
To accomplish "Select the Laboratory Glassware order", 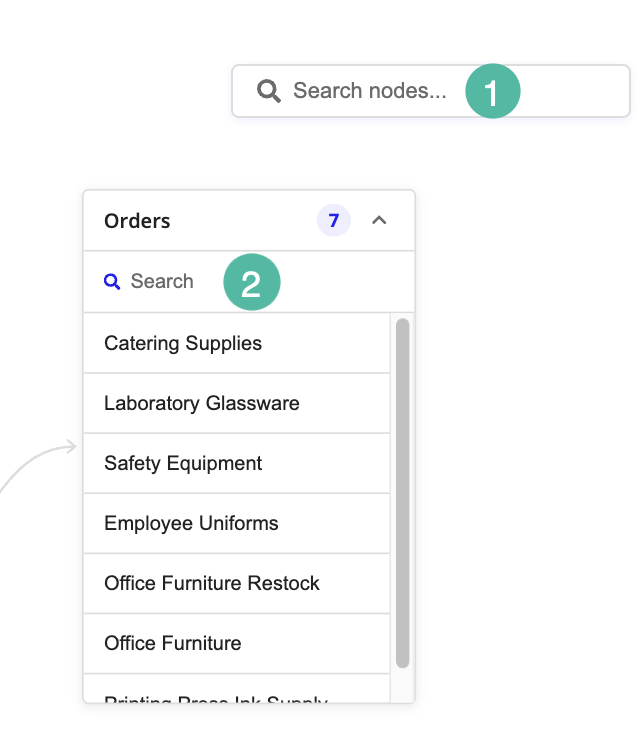I will pyautogui.click(x=237, y=403).
